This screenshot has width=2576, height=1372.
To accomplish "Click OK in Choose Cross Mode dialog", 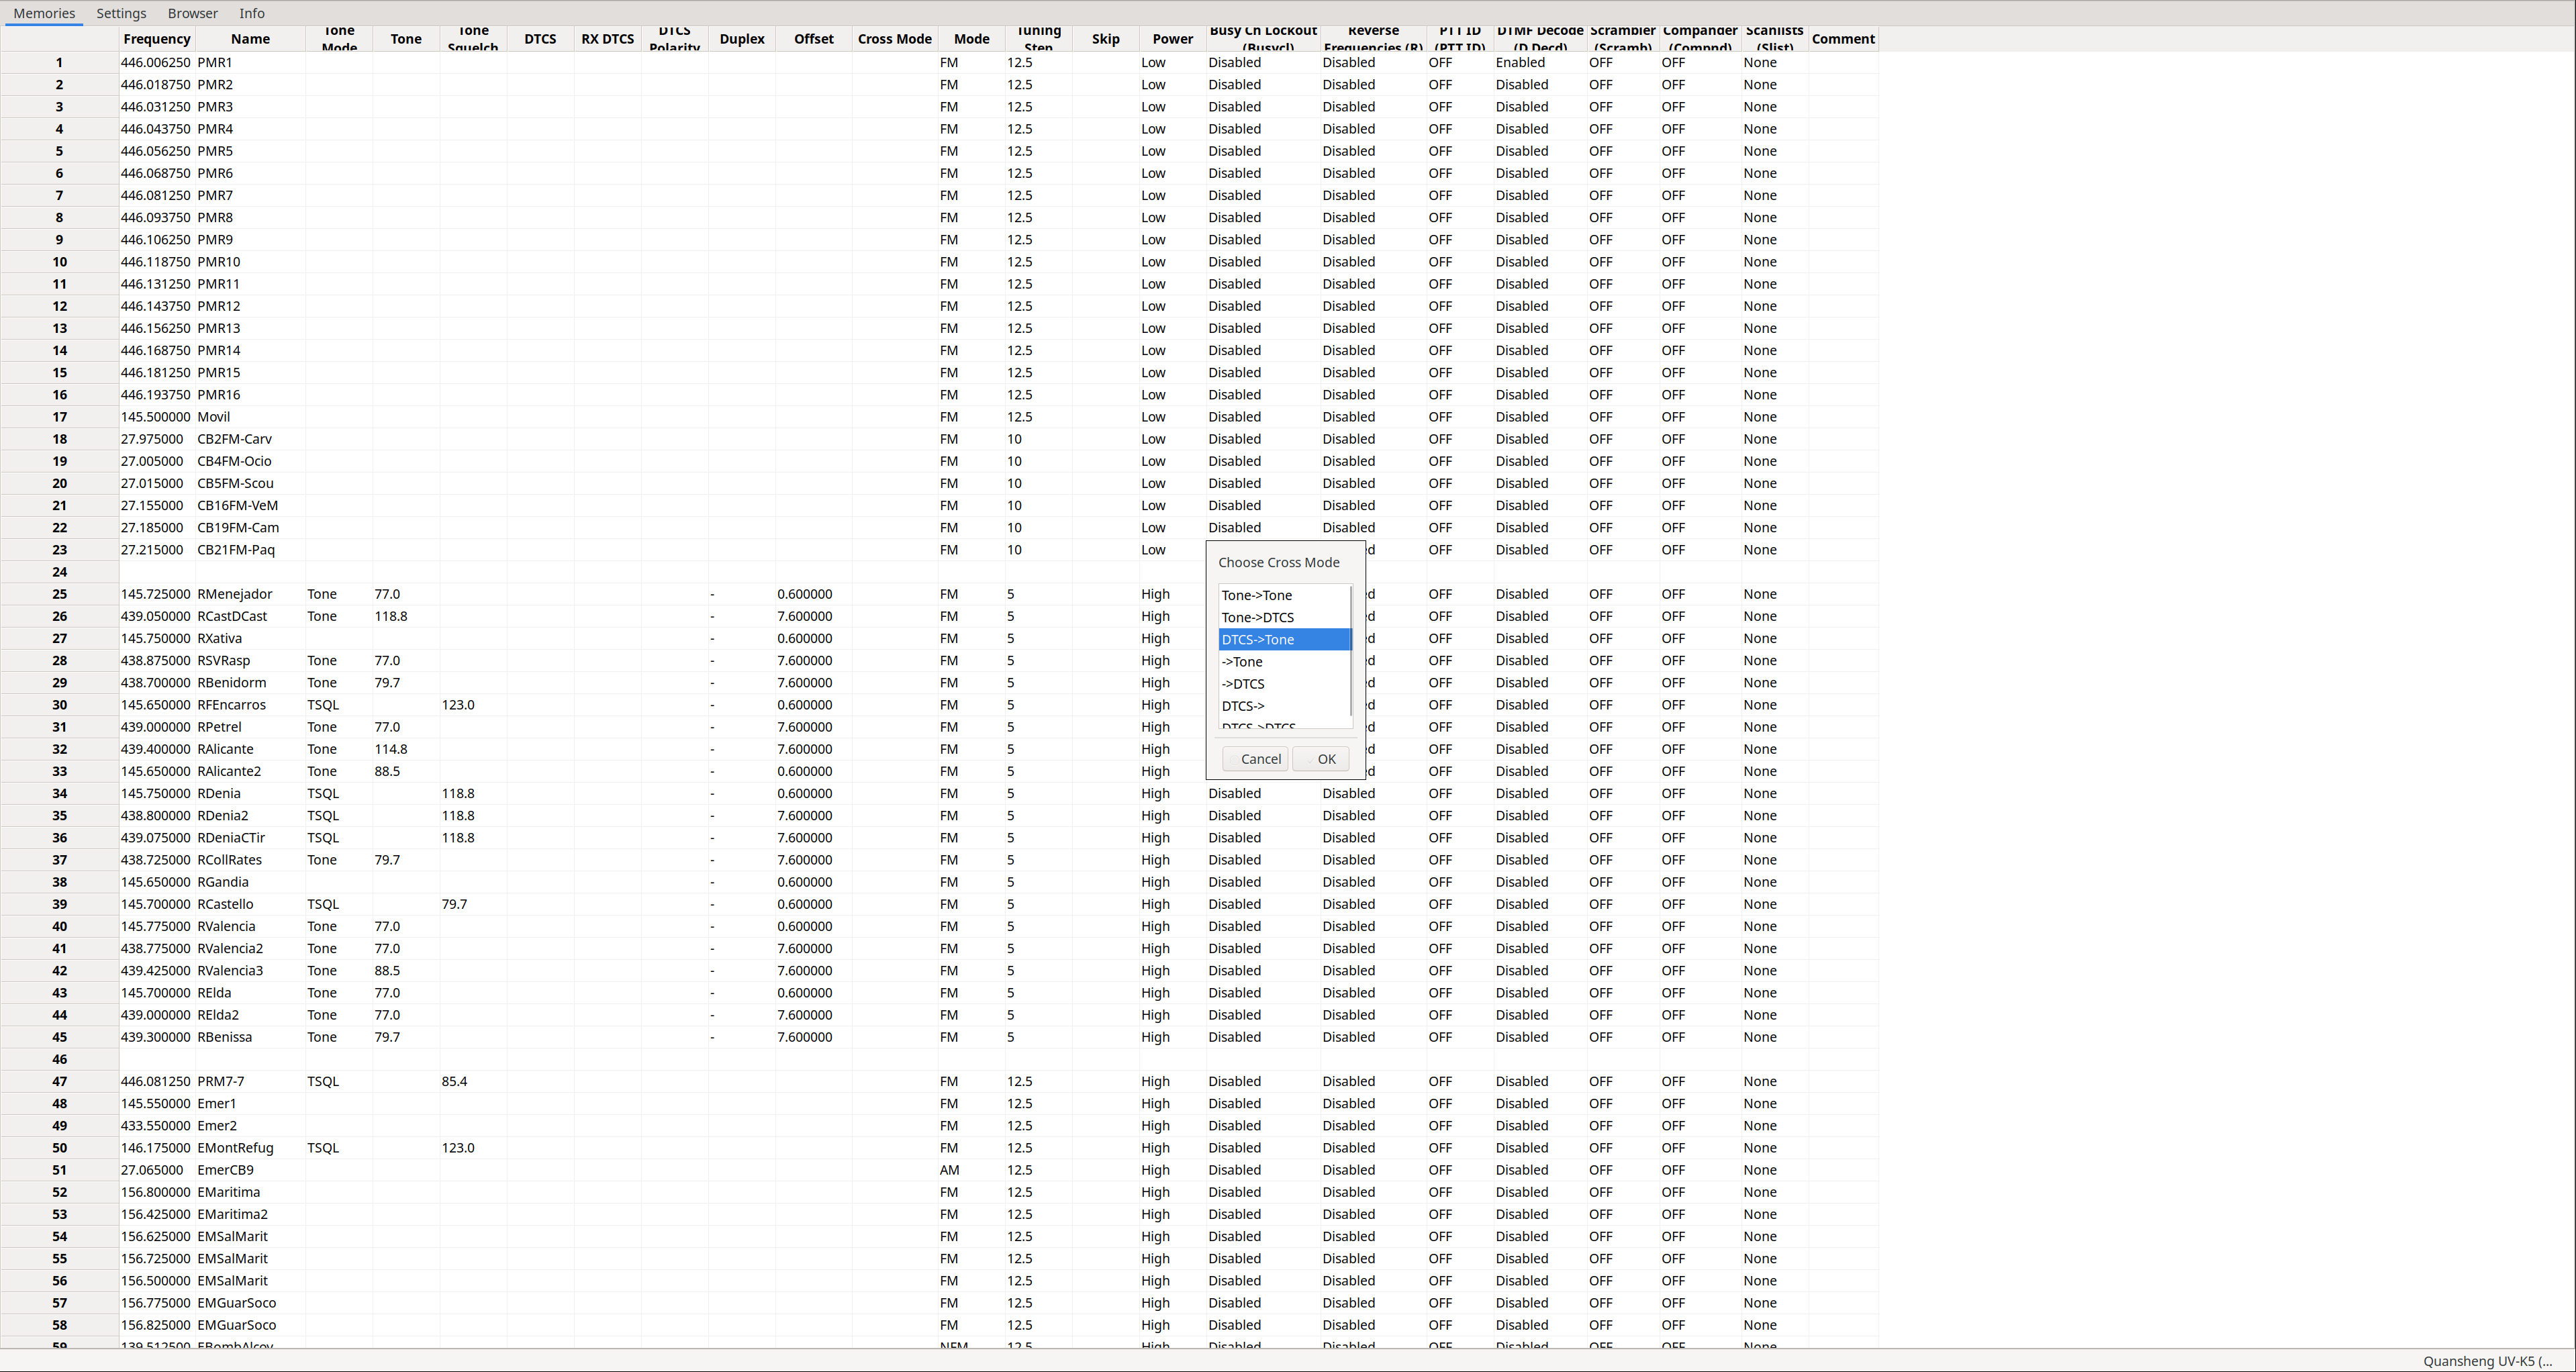I will [x=1320, y=759].
